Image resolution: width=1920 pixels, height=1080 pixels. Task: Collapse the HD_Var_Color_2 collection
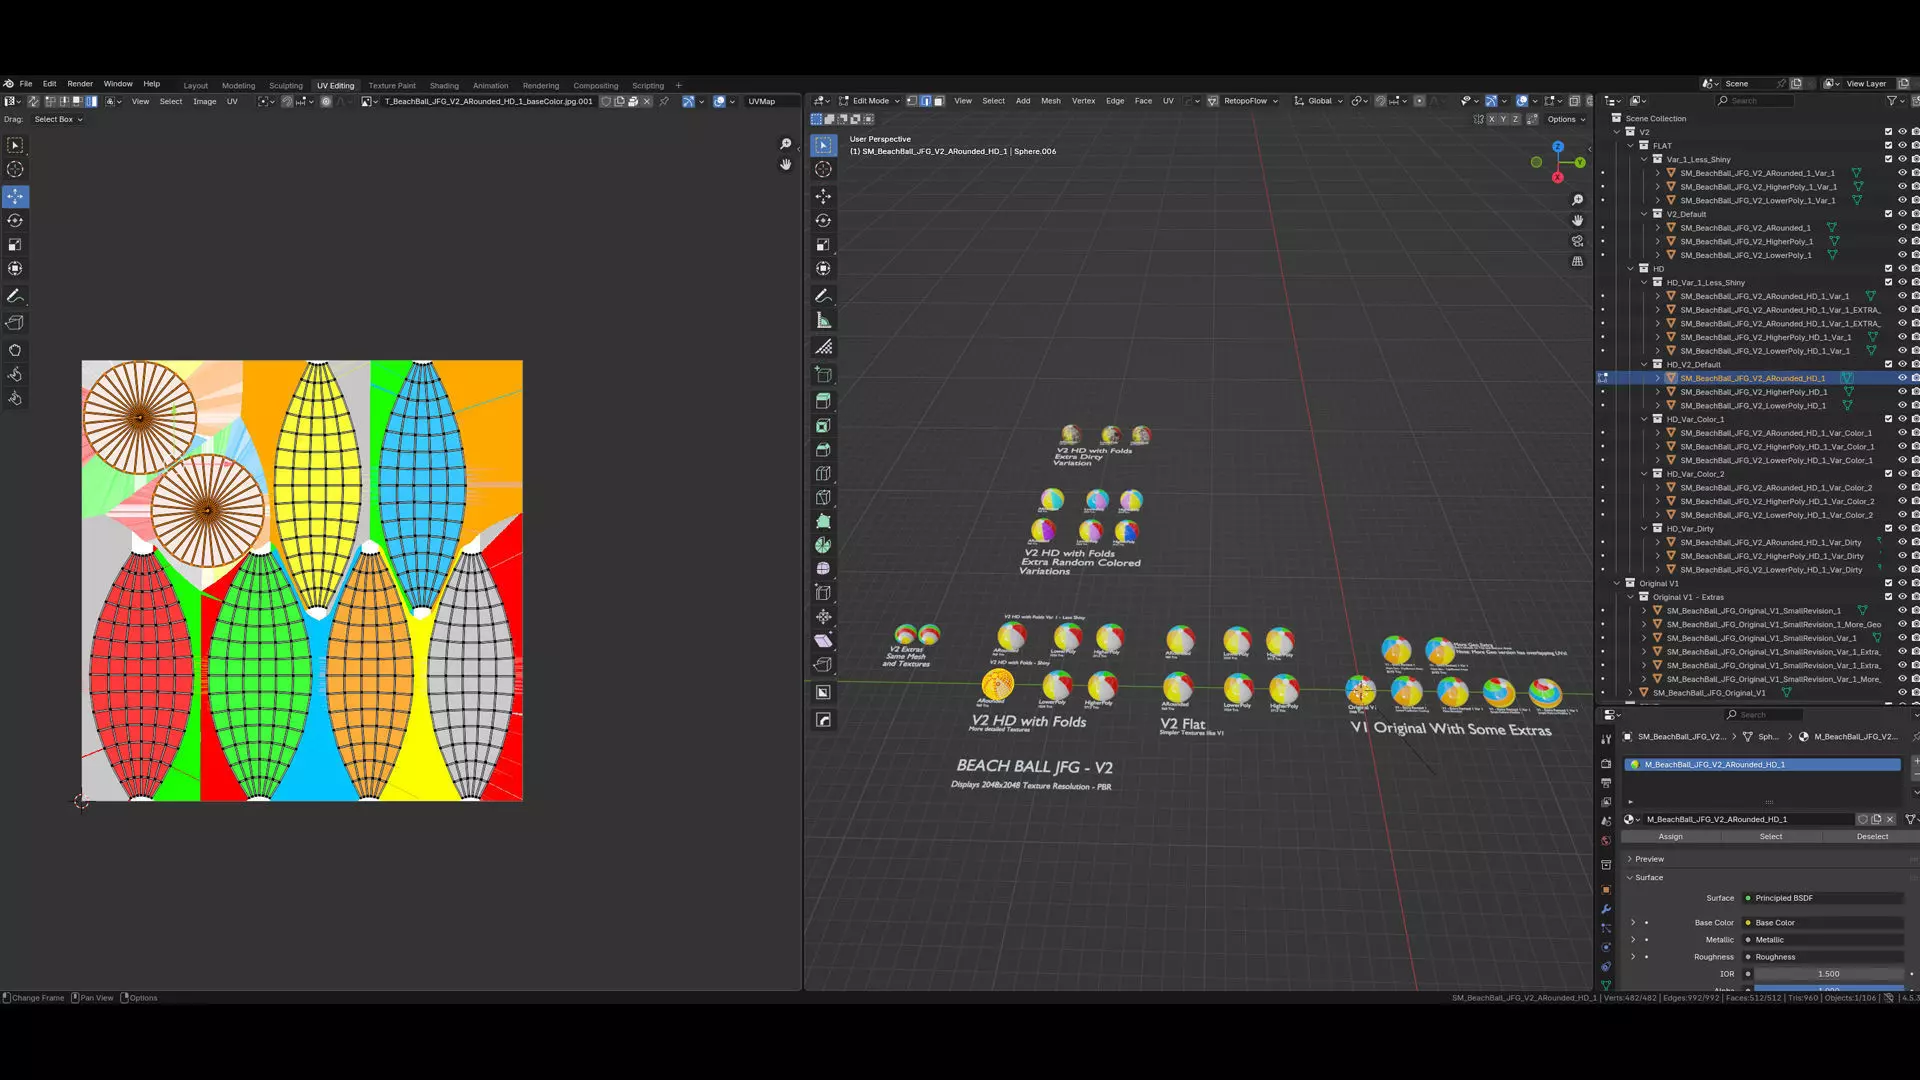[x=1644, y=474]
